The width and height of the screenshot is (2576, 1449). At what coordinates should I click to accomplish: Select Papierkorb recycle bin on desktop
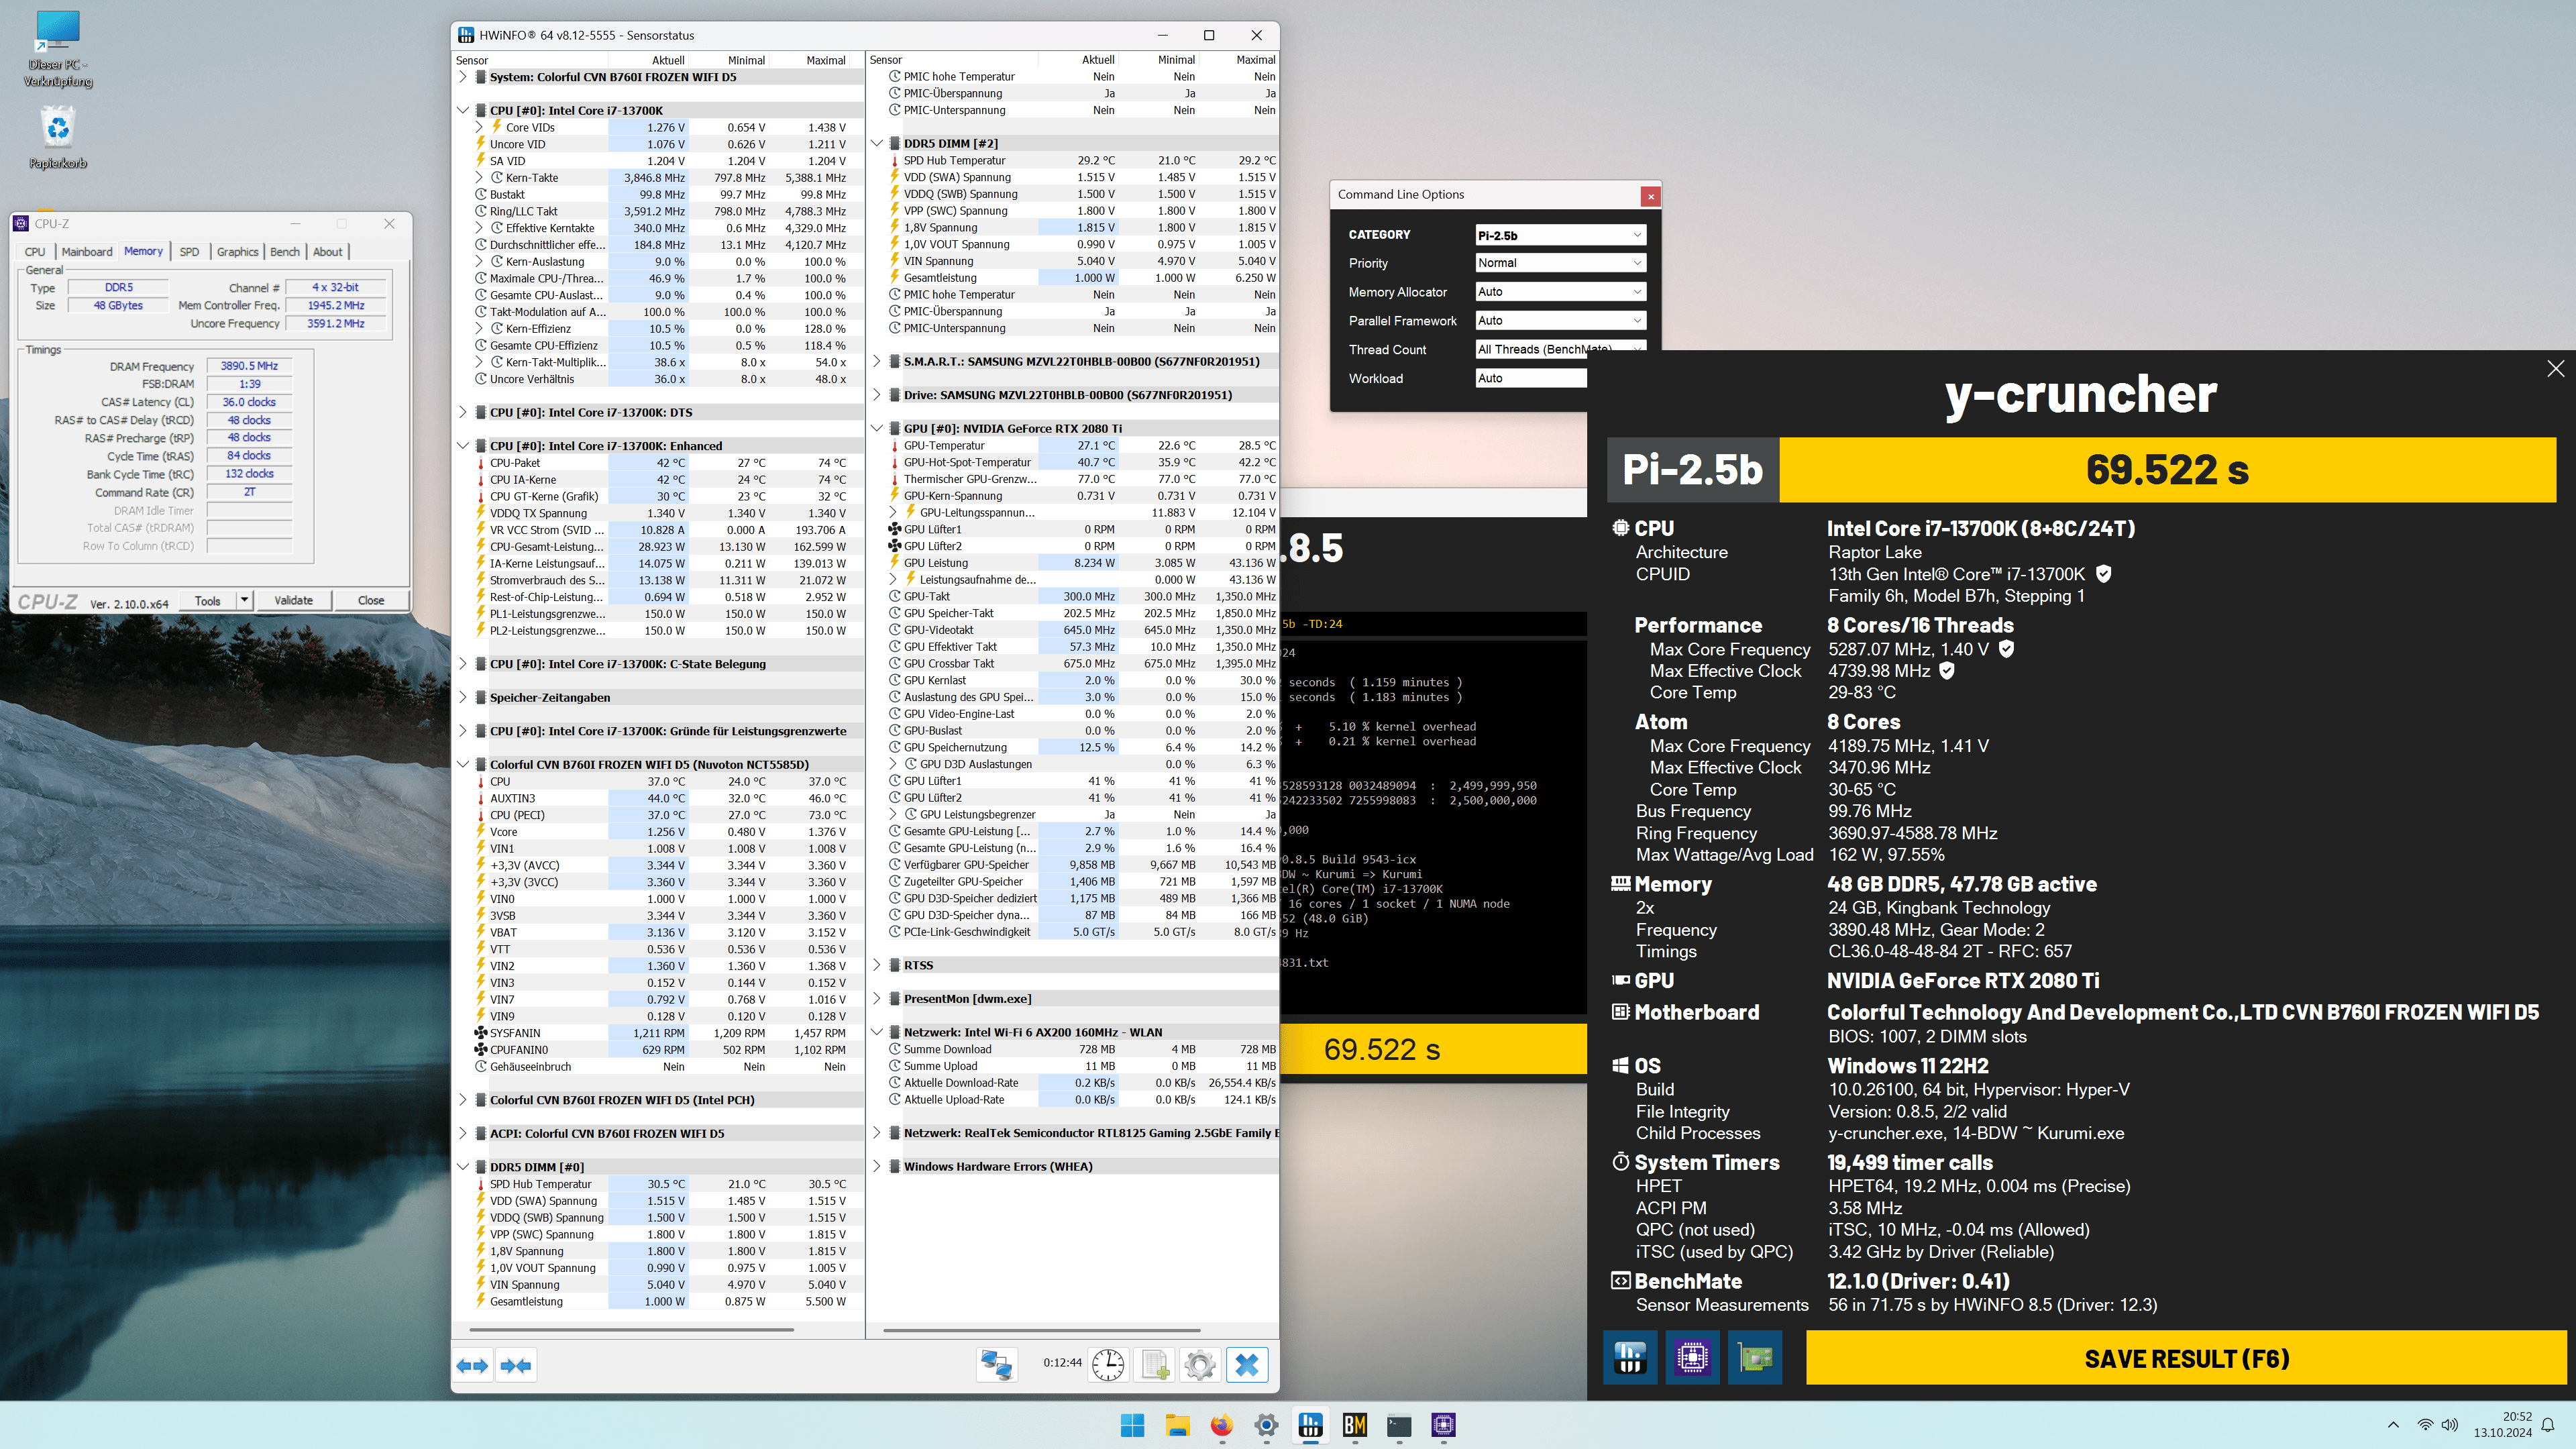tap(58, 138)
